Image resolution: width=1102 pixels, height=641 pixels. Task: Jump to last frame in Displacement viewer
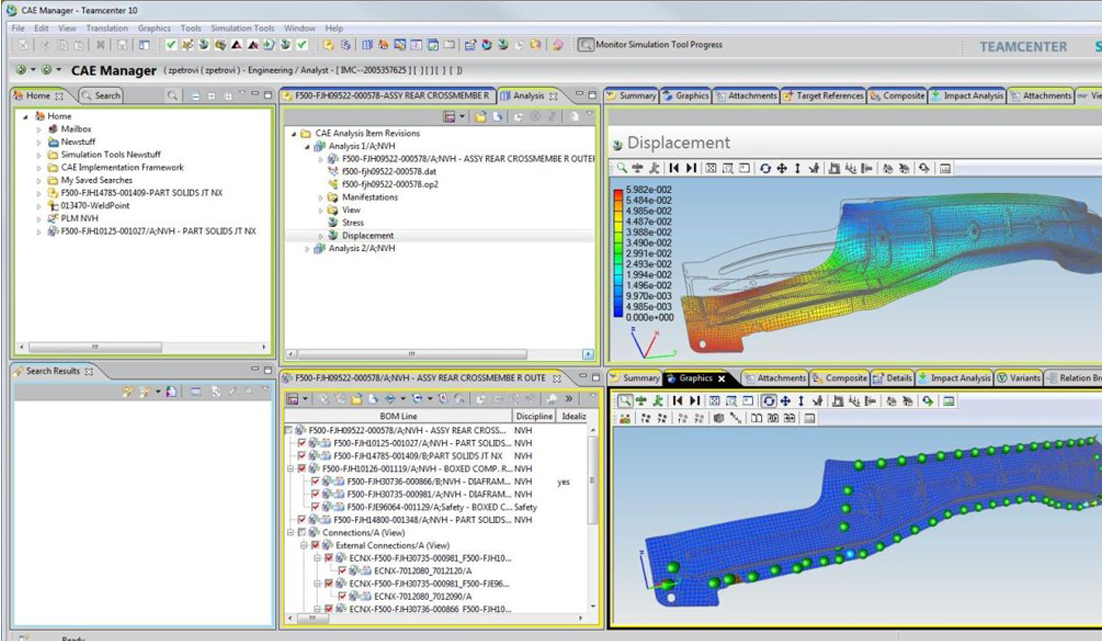click(692, 168)
